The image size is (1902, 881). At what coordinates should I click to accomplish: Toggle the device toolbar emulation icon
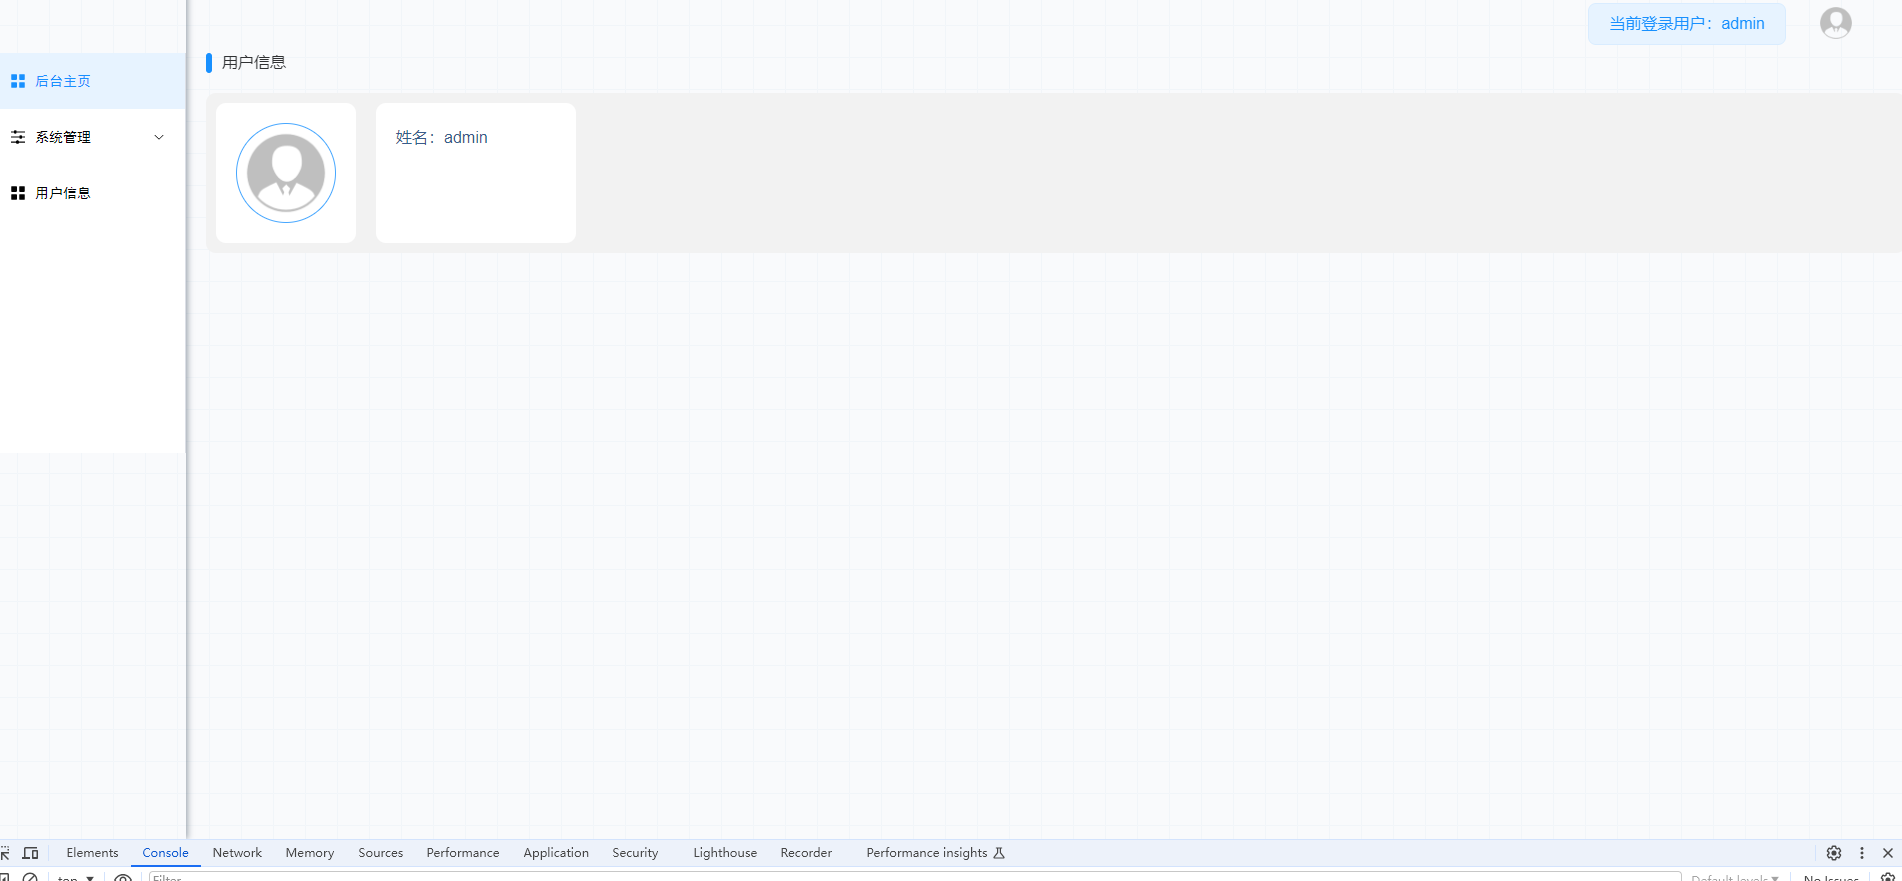coord(31,853)
